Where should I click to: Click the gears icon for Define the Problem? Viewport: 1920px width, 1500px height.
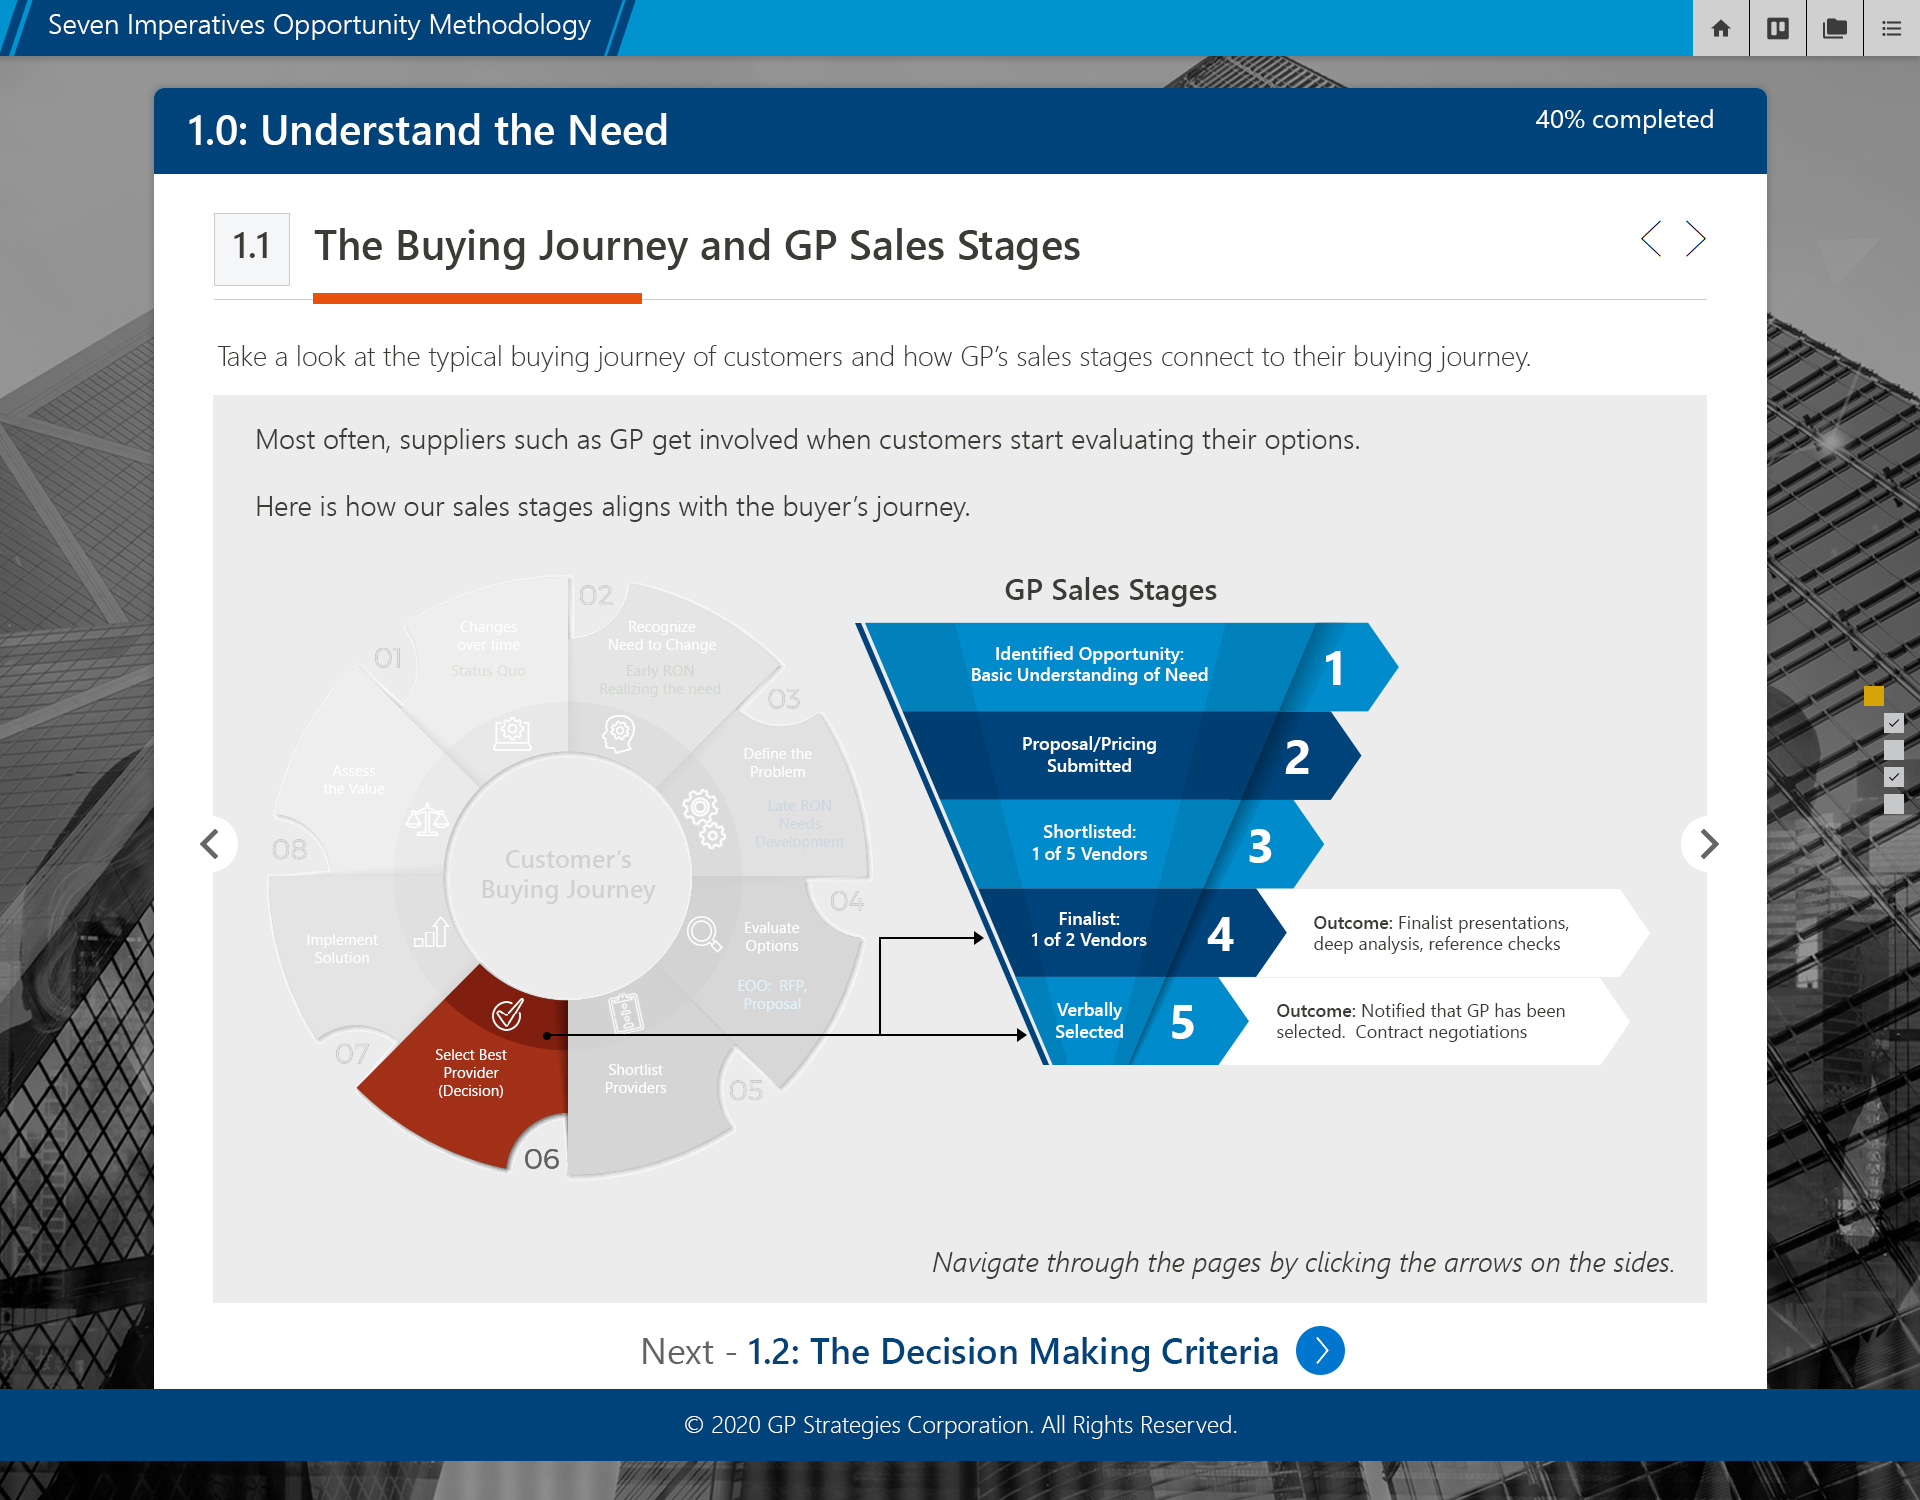coord(705,819)
